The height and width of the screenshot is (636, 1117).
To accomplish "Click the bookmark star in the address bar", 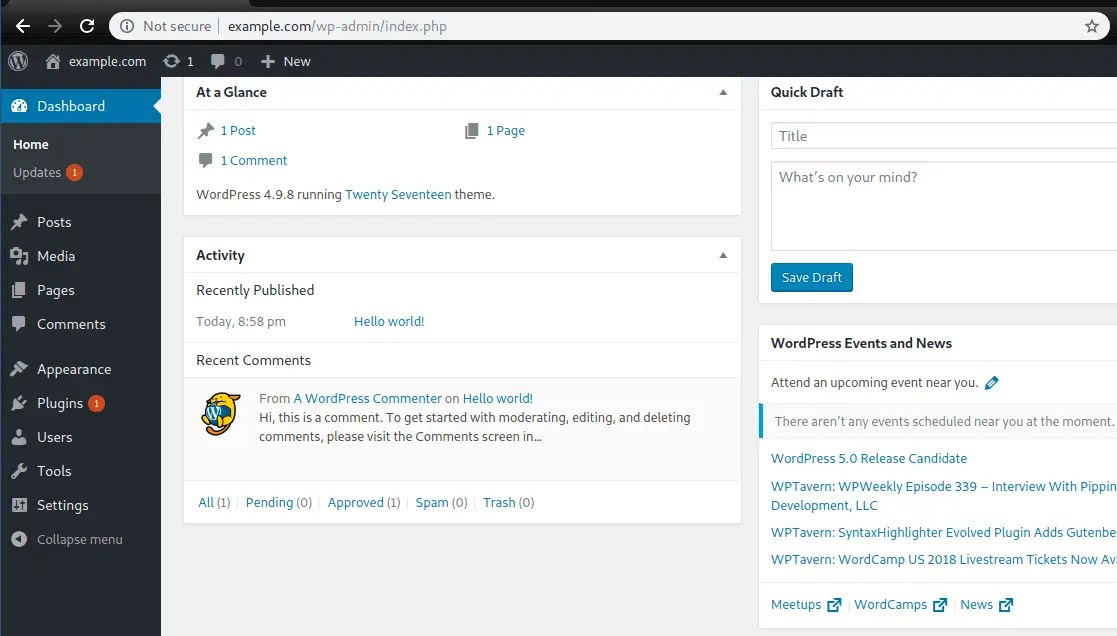I will pyautogui.click(x=1093, y=25).
